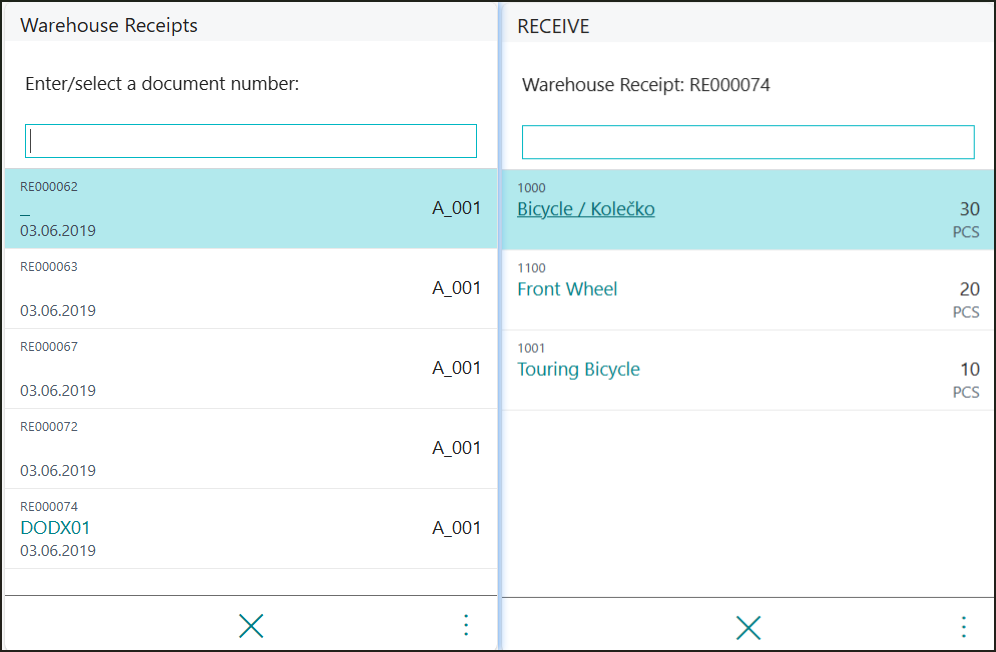Open the three-dot menu in RECEIVE pane
Screen dimensions: 996x652
963,627
